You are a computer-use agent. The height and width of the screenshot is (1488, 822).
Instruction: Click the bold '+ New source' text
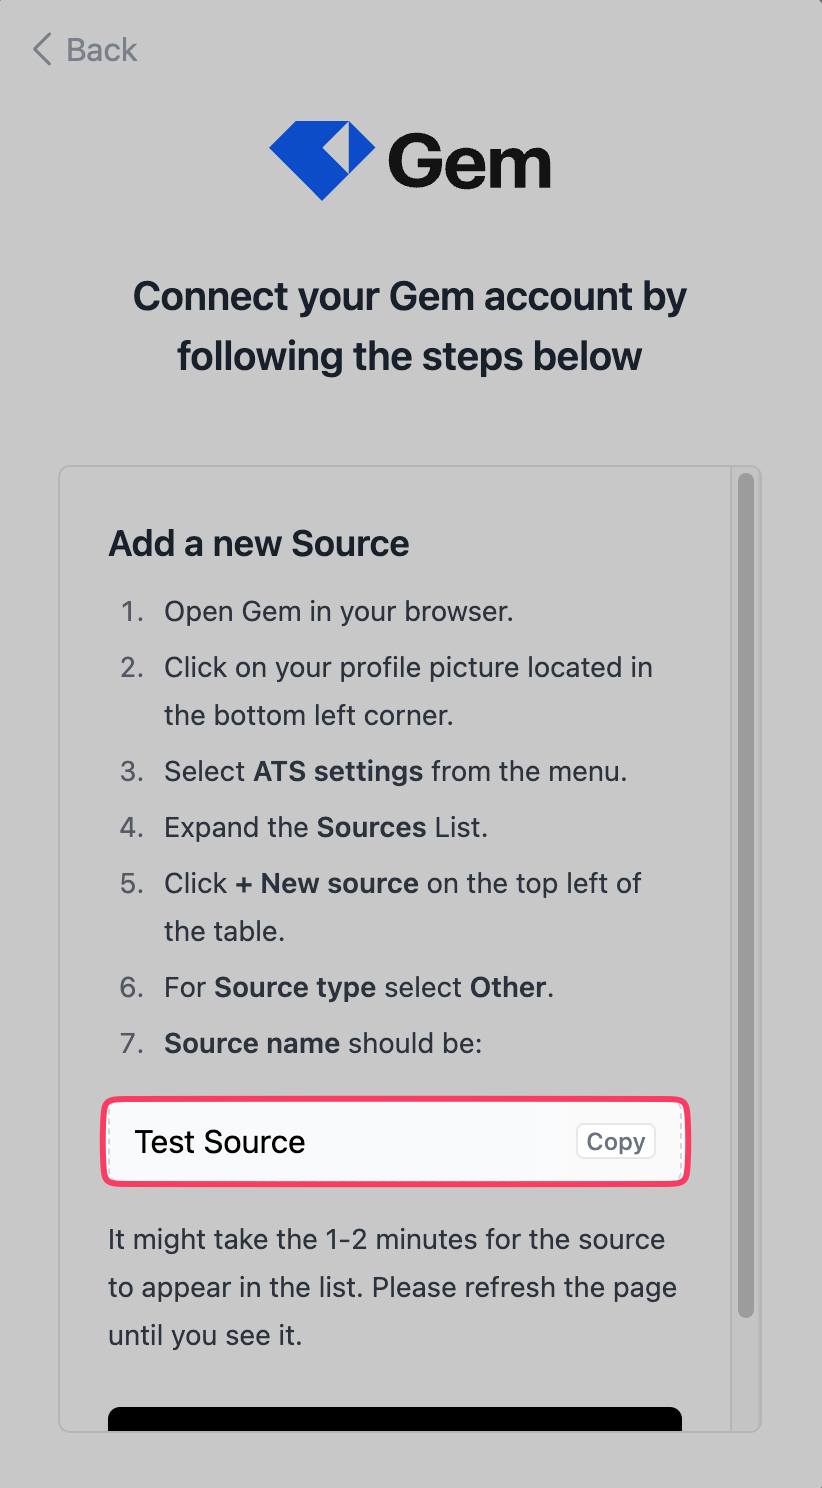(327, 883)
